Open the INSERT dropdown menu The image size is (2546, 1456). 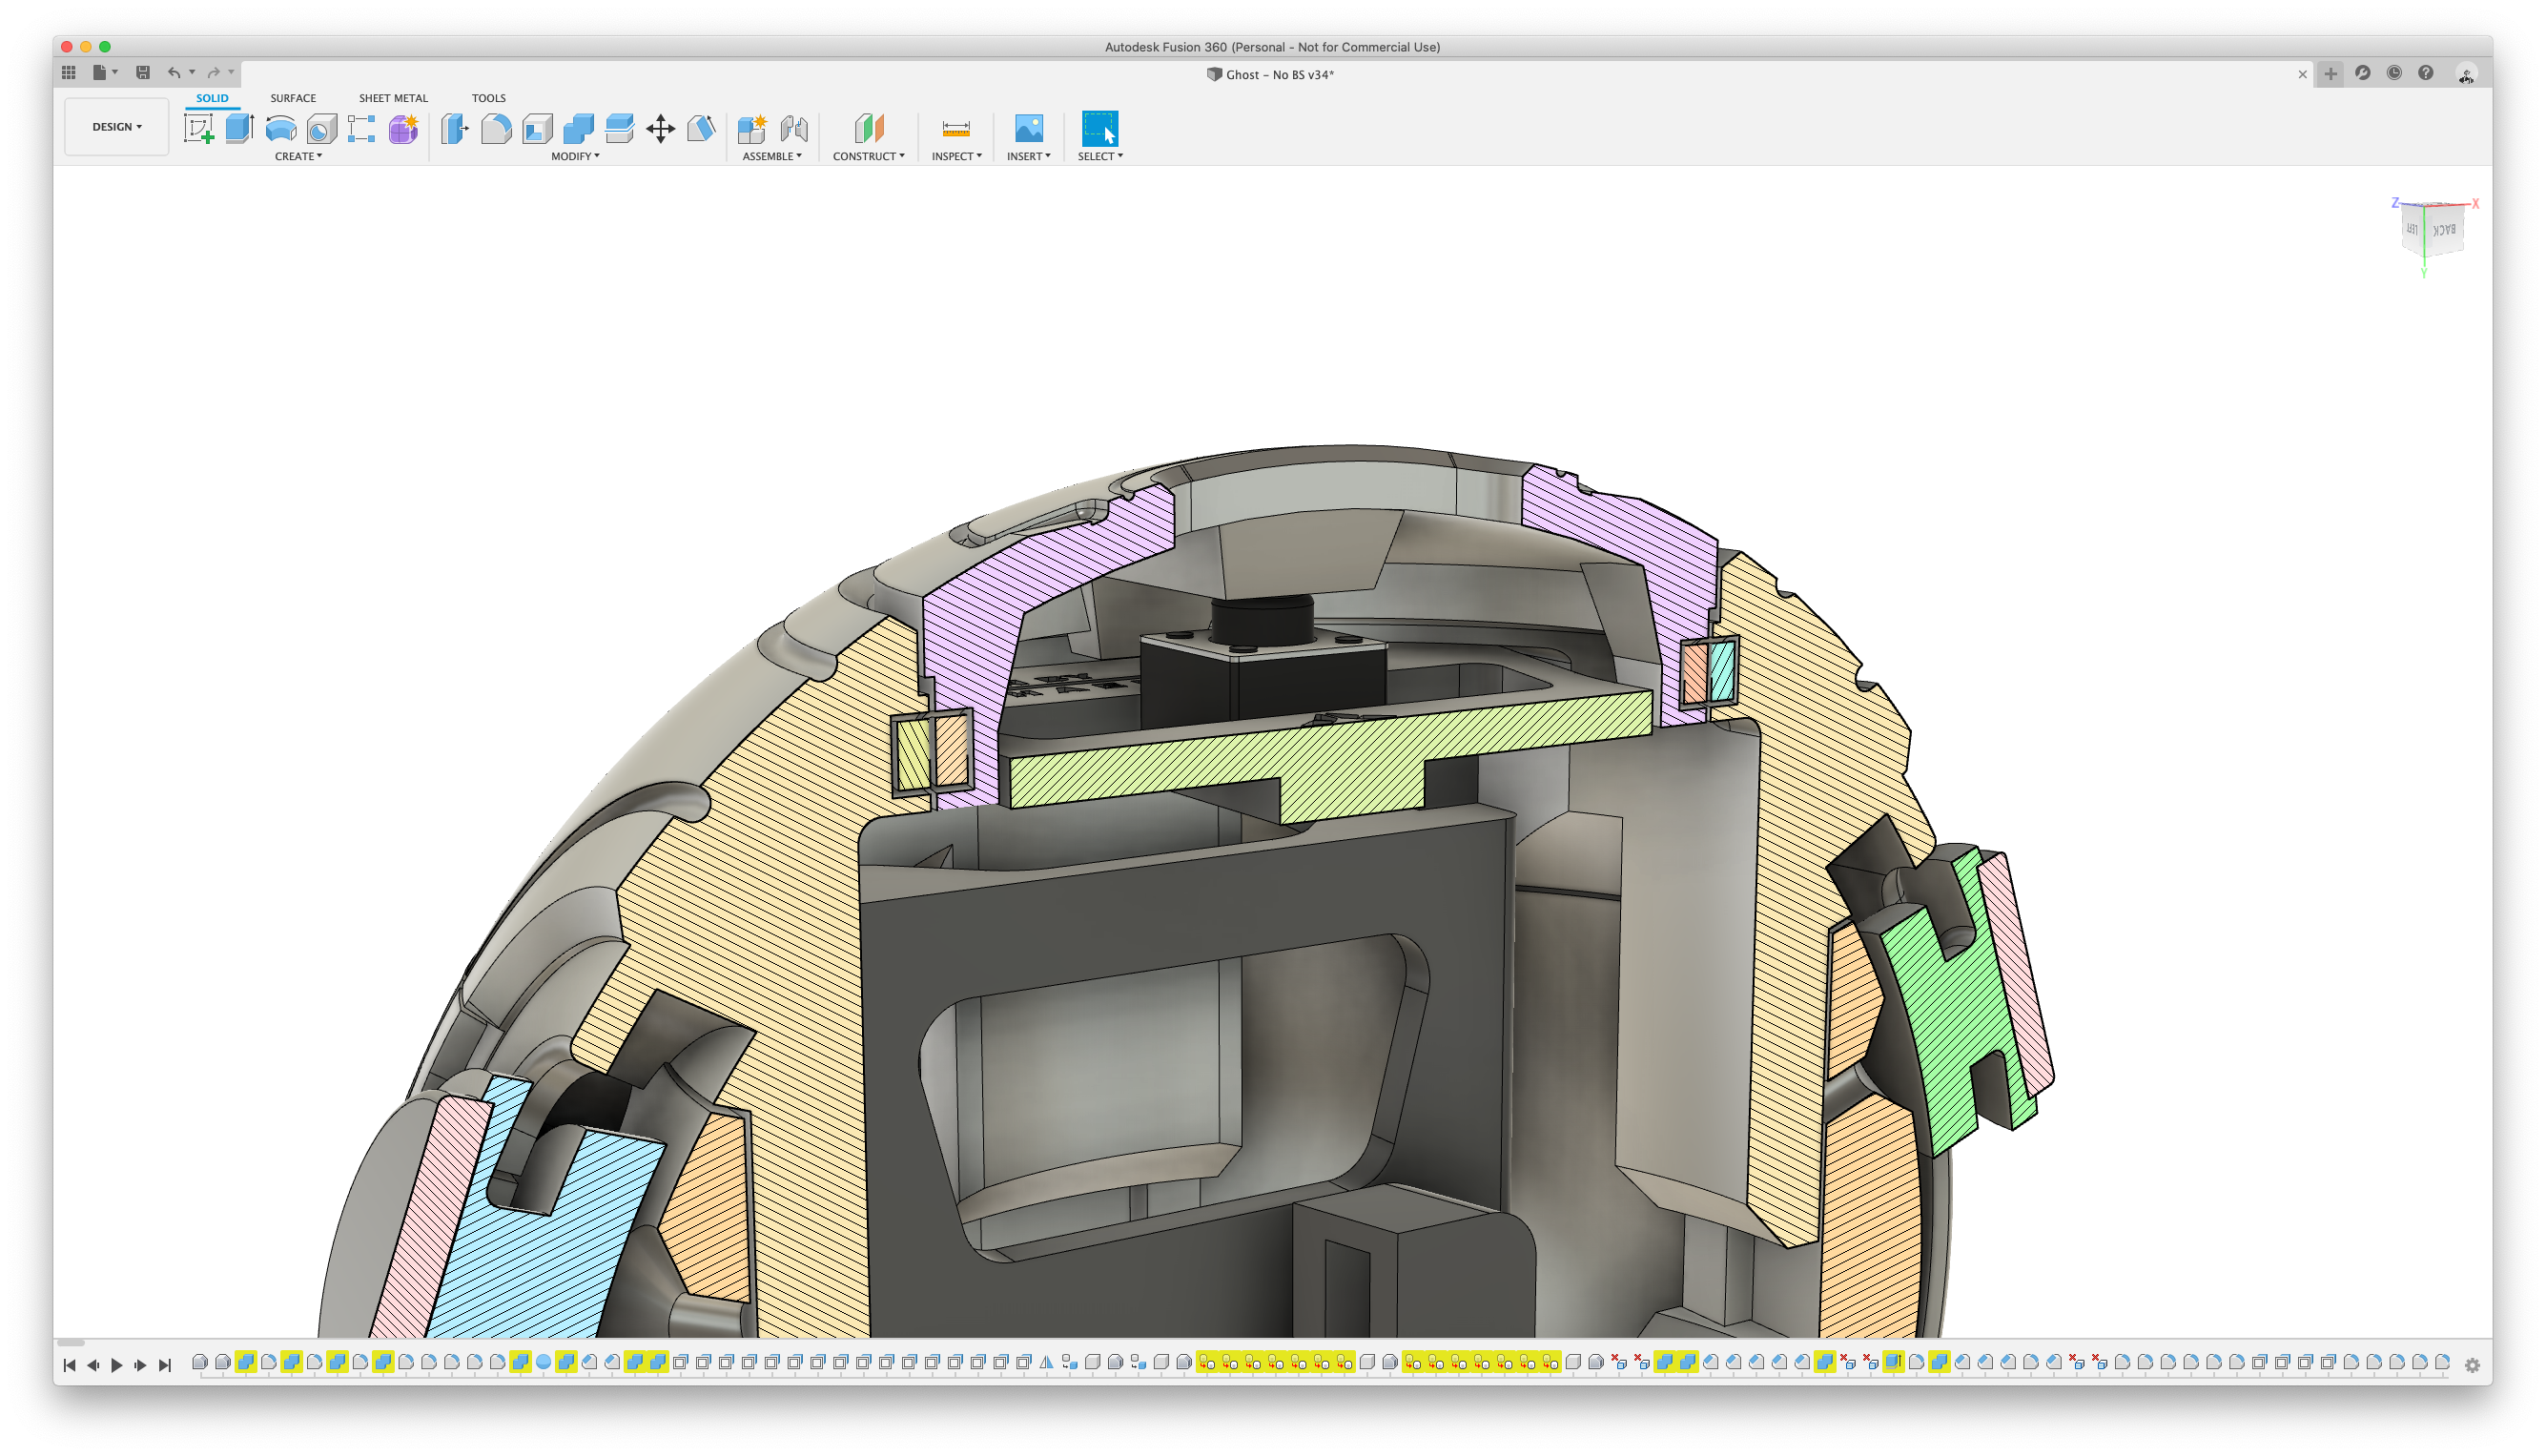pyautogui.click(x=1028, y=156)
